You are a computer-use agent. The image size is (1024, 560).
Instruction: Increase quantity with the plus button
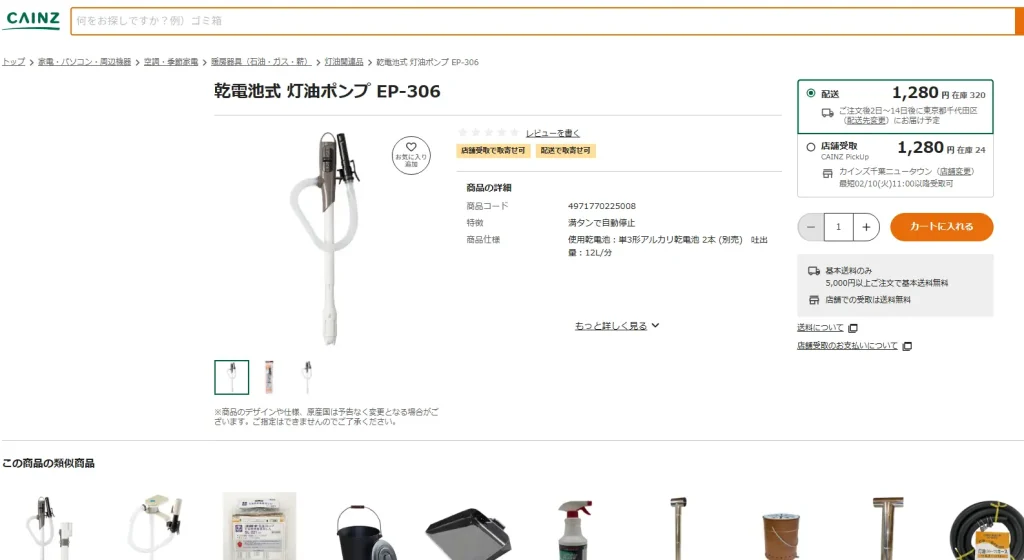[866, 227]
